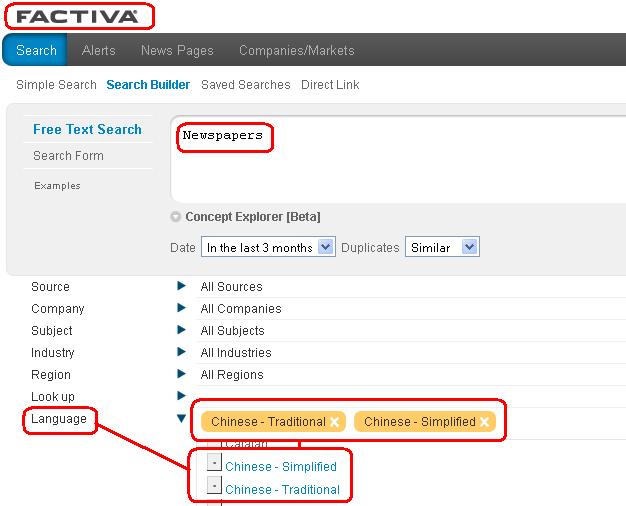Click the All Companies text
Viewport: 626px width, 506px height.
point(241,308)
